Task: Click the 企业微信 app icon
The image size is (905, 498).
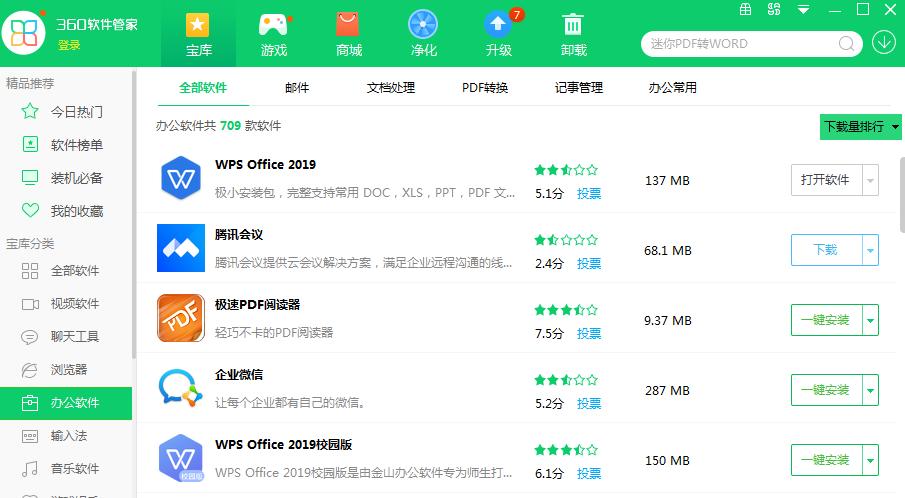Action: click(181, 388)
